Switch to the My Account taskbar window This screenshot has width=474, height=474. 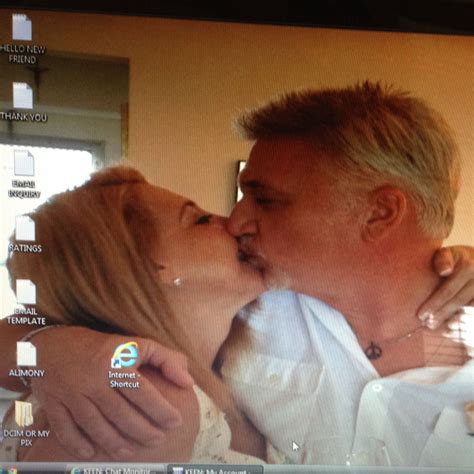[x=215, y=470]
